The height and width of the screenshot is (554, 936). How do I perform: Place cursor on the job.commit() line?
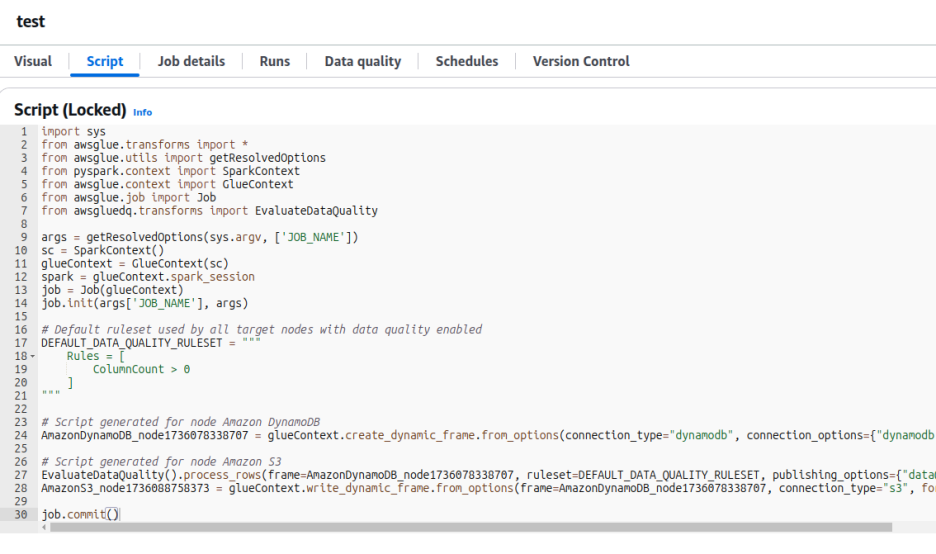click(x=80, y=514)
